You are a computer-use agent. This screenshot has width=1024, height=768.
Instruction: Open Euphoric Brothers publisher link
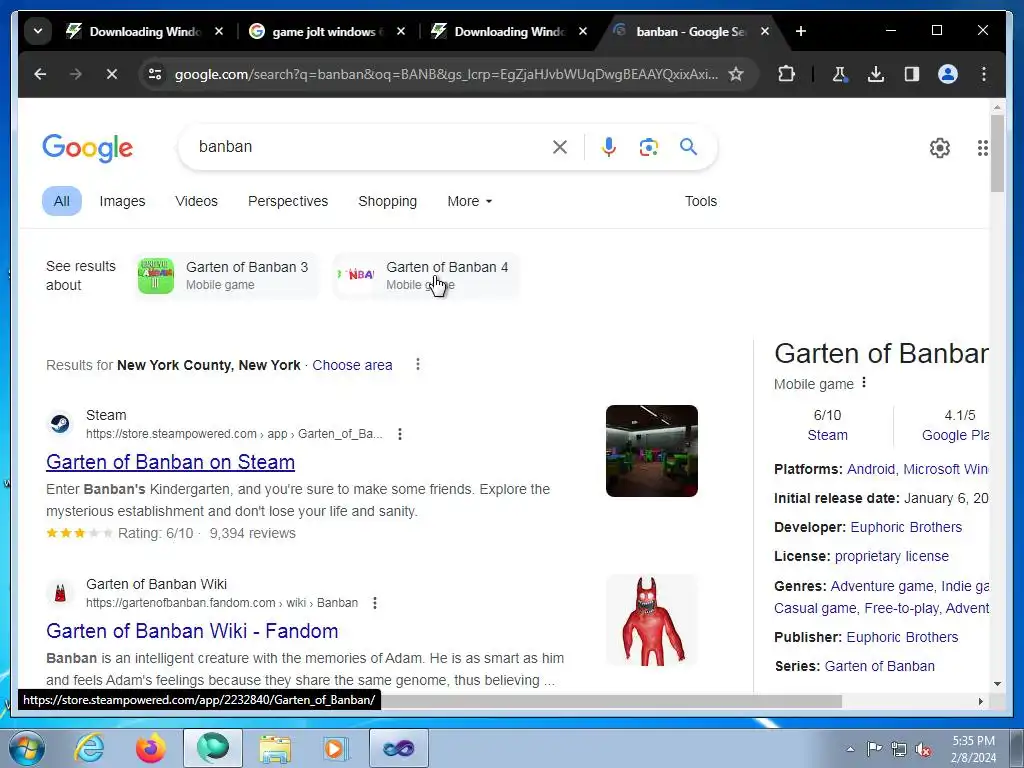click(x=902, y=637)
